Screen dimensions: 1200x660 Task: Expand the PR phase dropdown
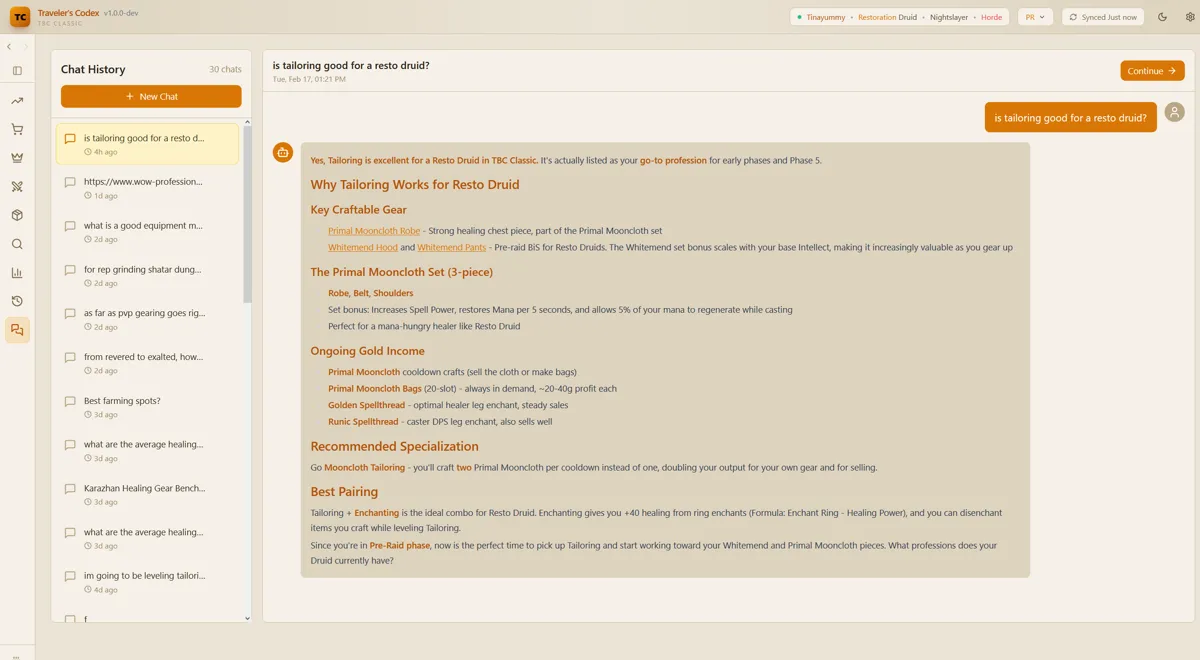pyautogui.click(x=1034, y=17)
